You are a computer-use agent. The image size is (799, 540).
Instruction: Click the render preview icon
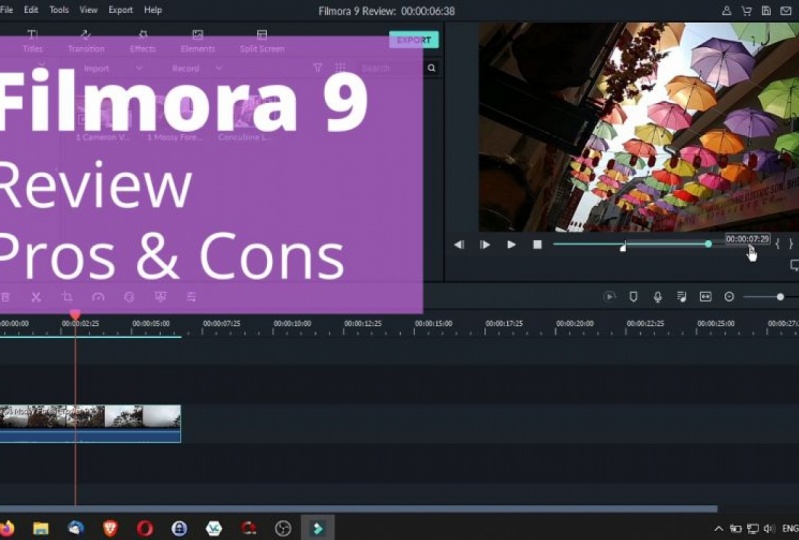pyautogui.click(x=609, y=296)
